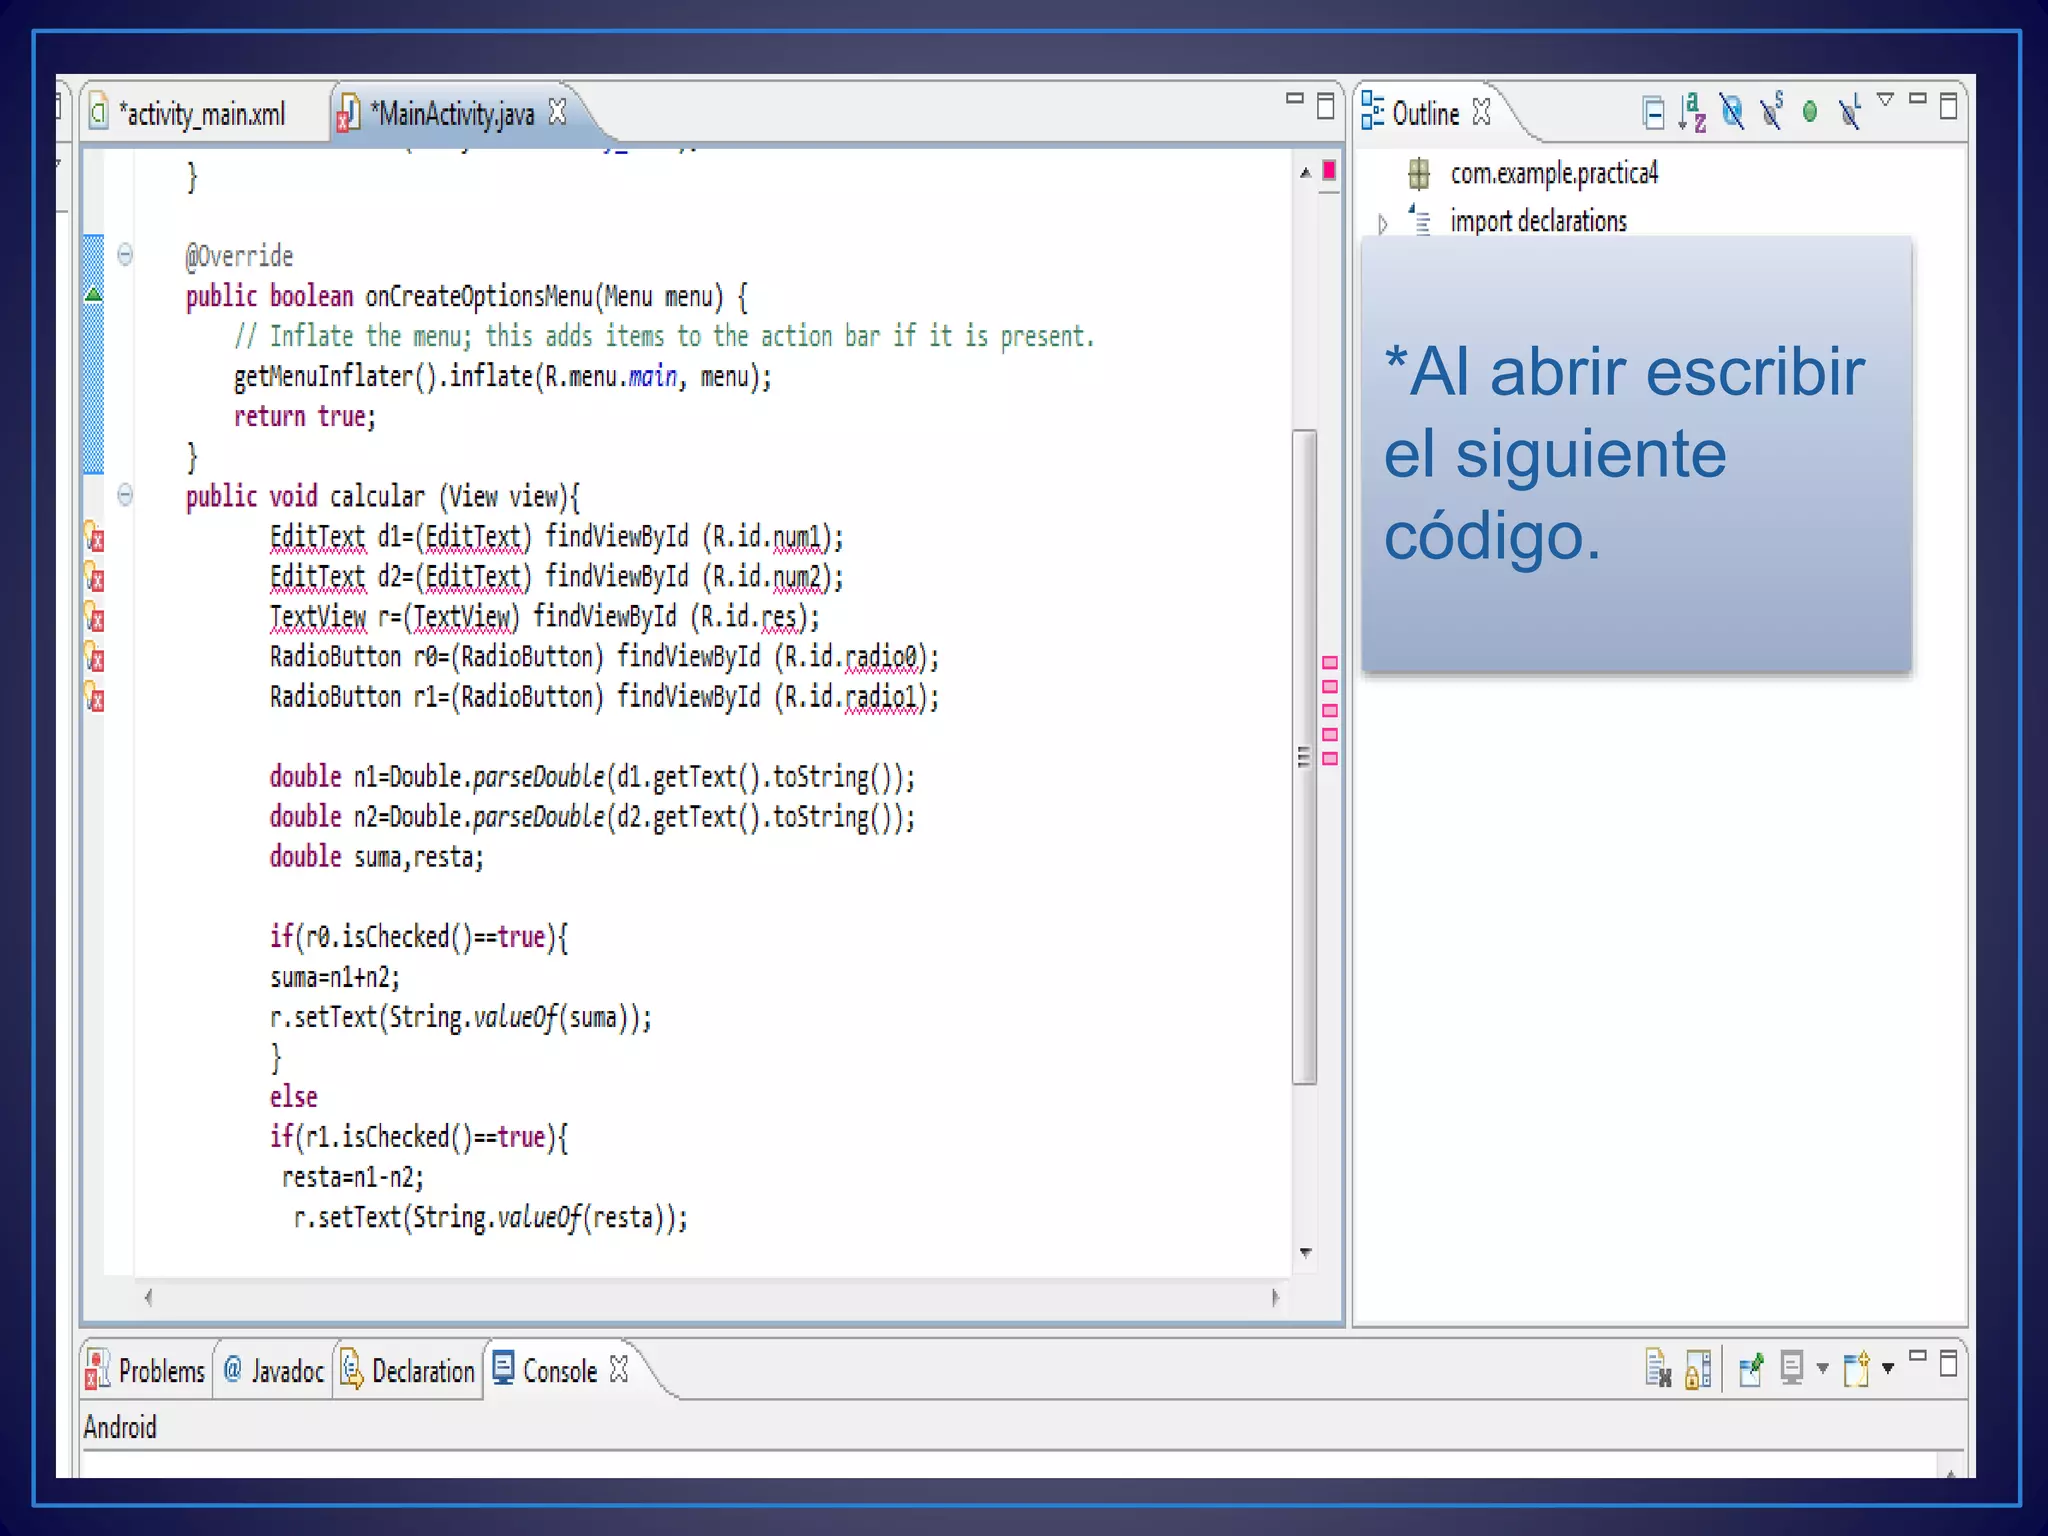
Task: Click the override indicator green triangle
Action: (93, 294)
